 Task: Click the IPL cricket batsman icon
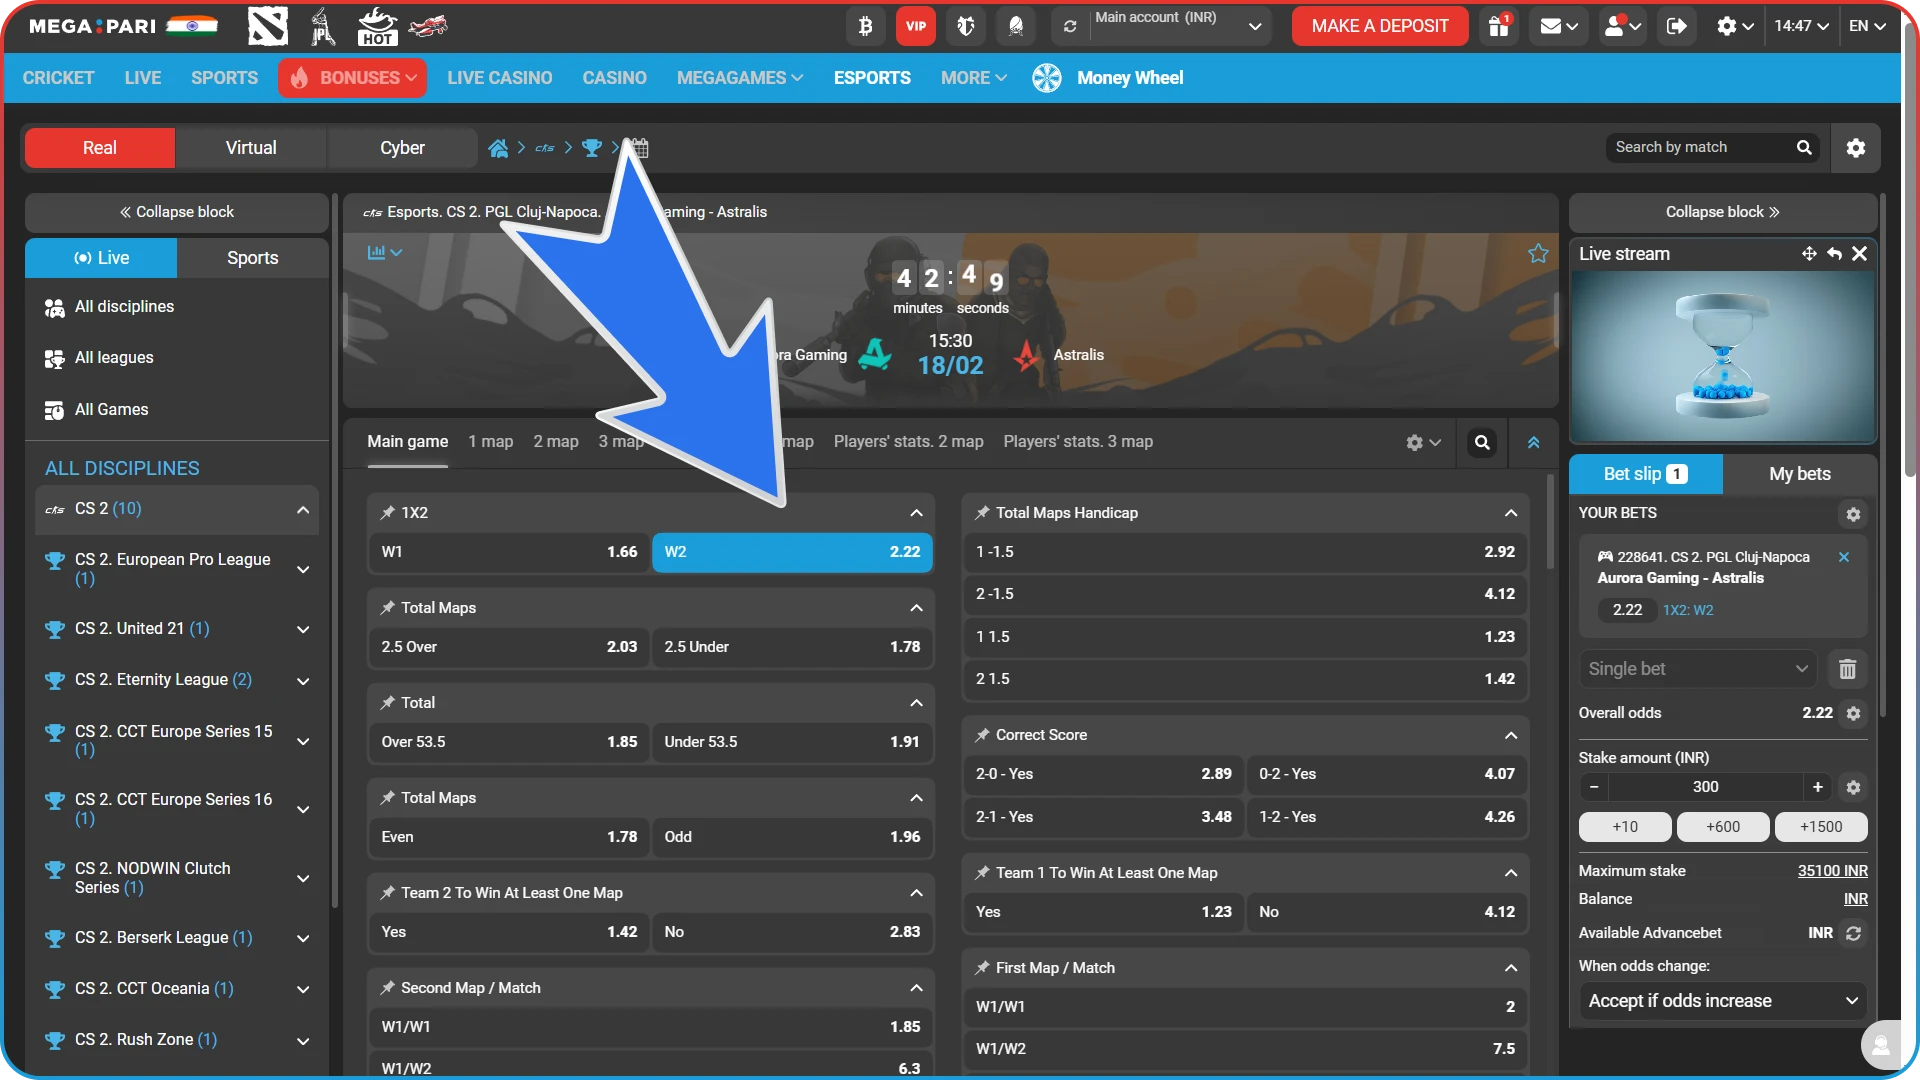click(x=322, y=26)
